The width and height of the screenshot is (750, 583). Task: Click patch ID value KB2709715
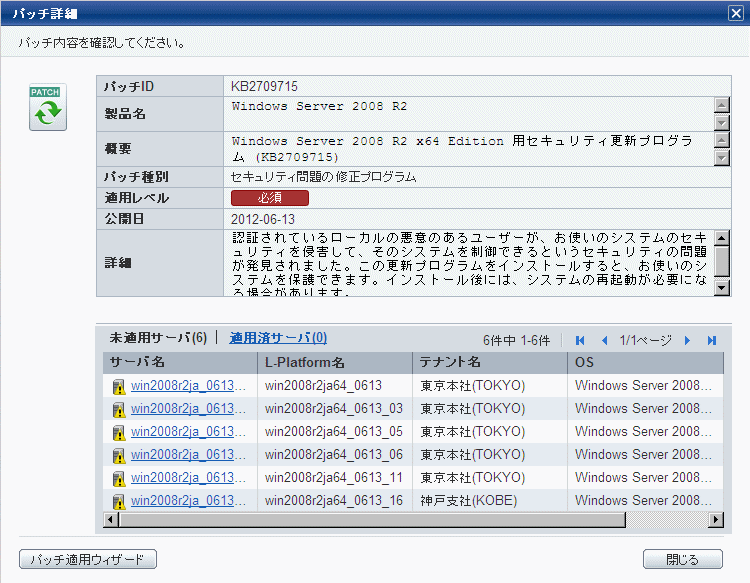264,86
